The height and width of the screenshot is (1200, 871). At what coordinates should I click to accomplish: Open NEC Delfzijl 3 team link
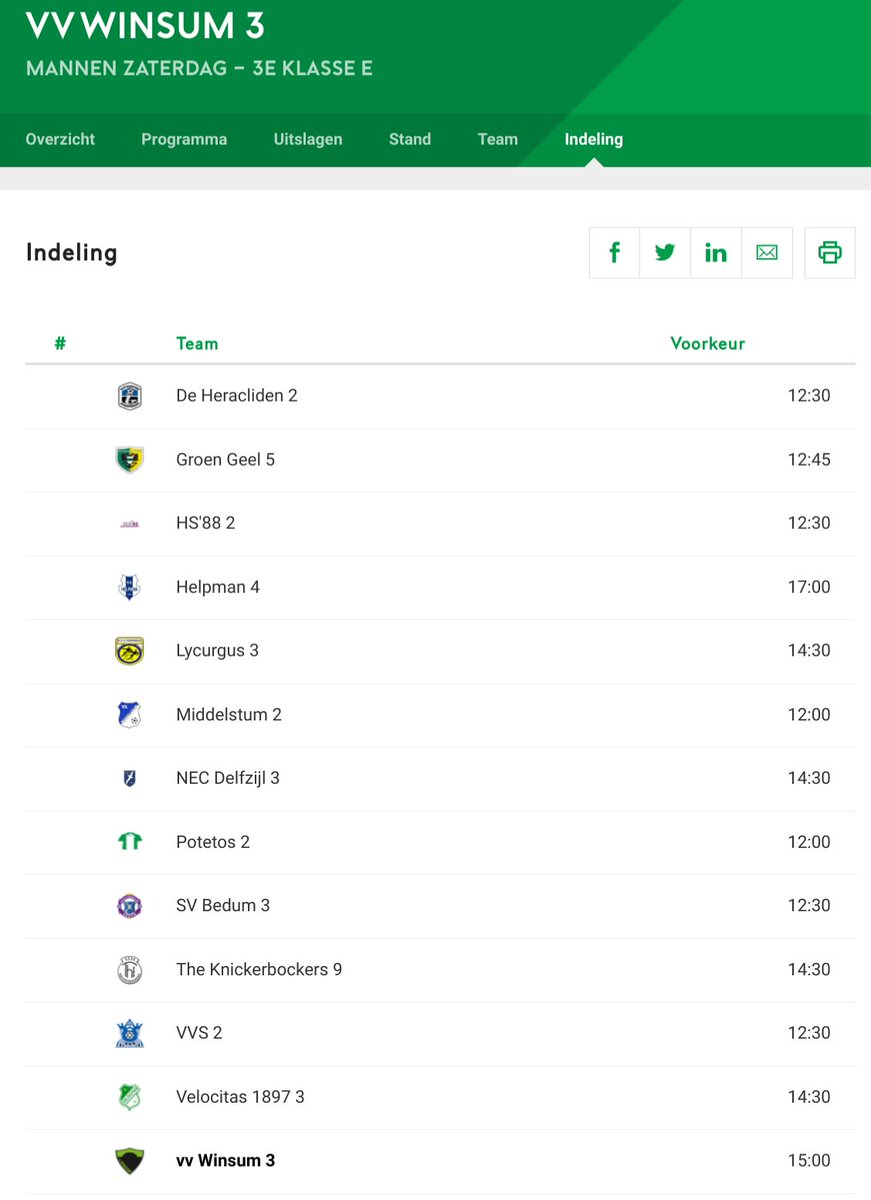[228, 778]
